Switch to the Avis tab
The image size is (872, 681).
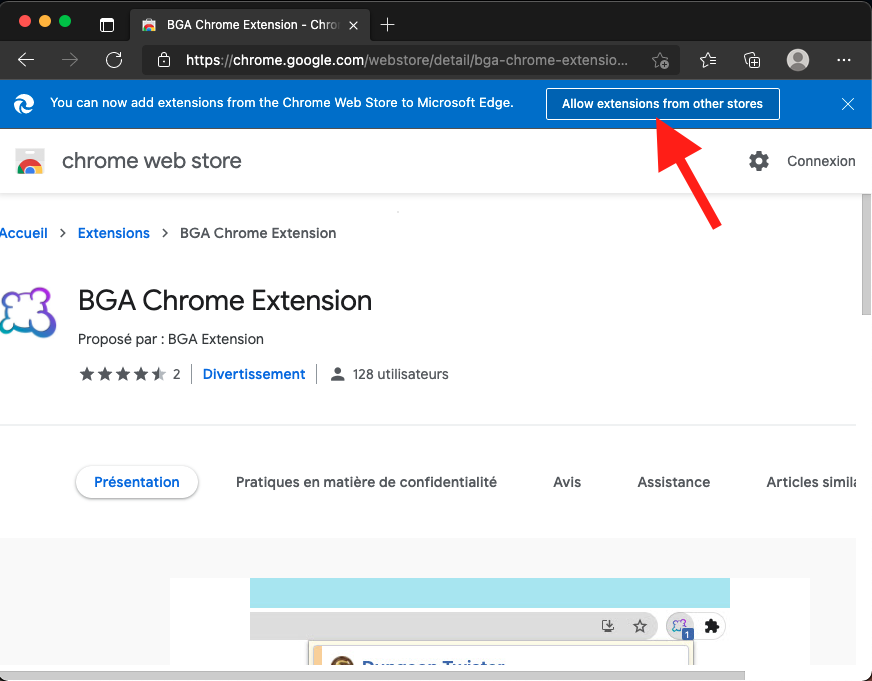click(567, 482)
